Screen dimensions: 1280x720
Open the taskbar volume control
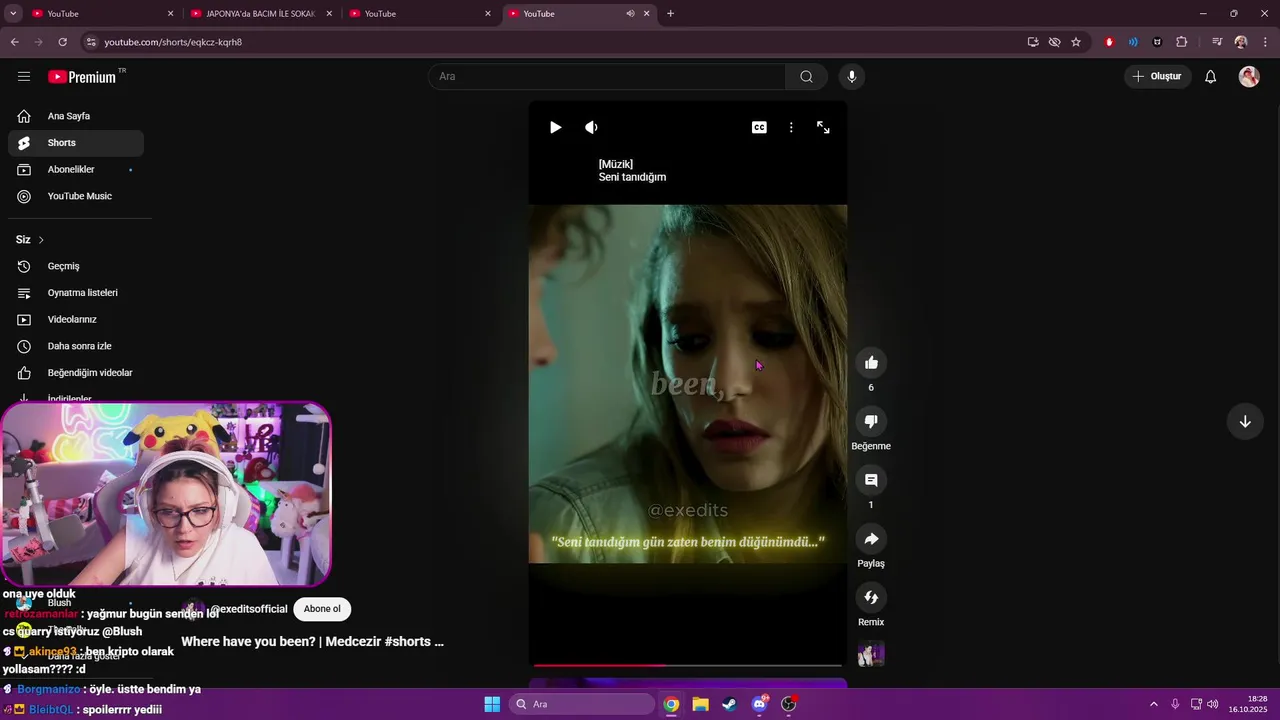click(x=1212, y=704)
